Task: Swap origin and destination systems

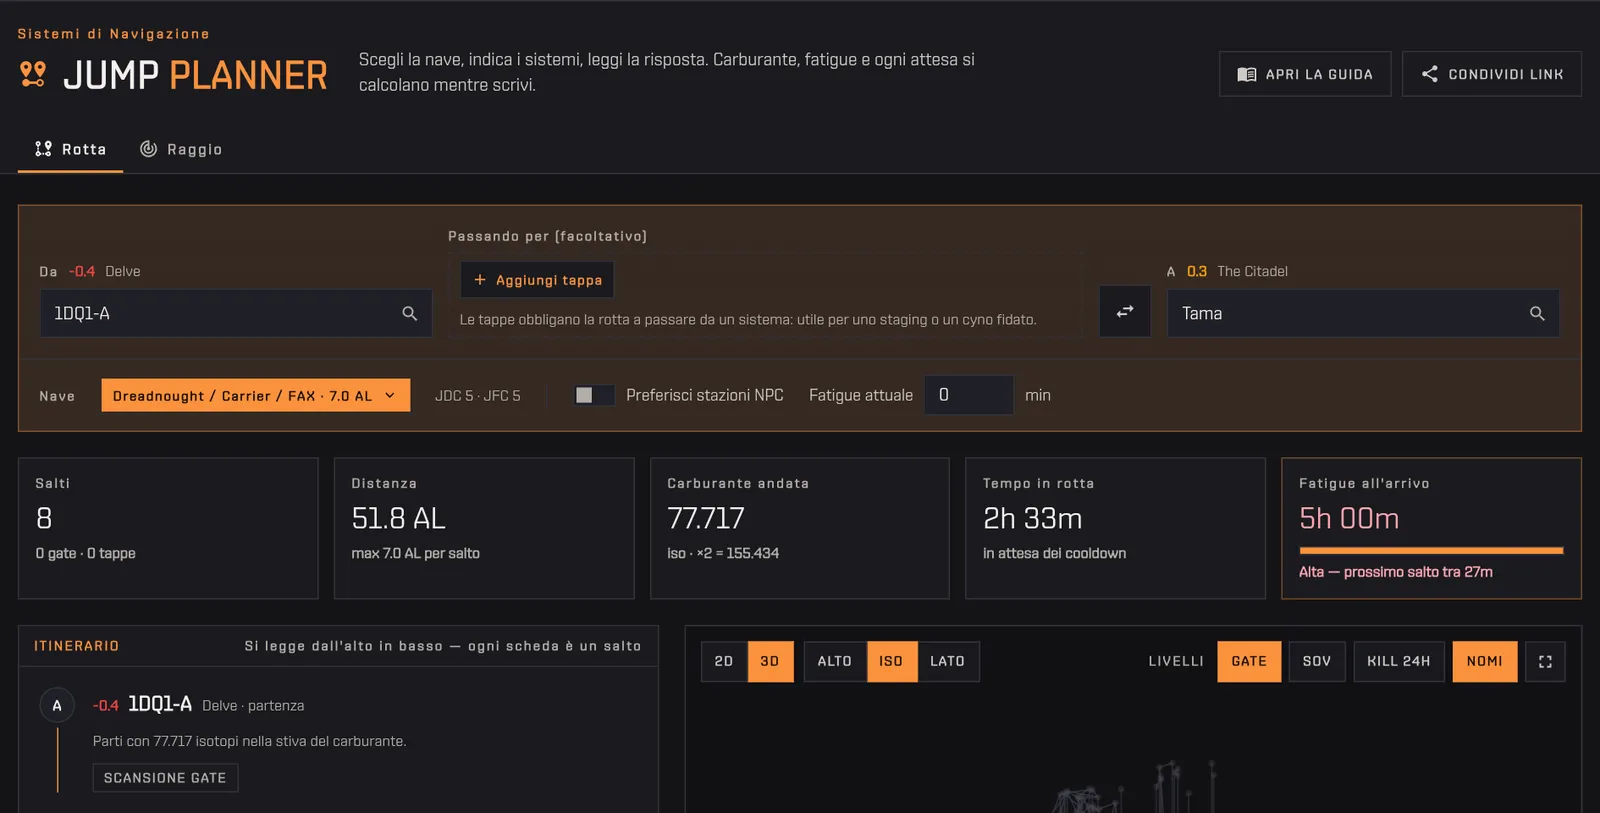Action: (x=1125, y=312)
